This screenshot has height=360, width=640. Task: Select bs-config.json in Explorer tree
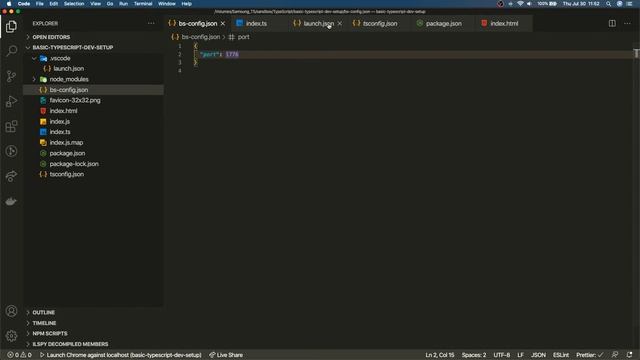(x=69, y=90)
